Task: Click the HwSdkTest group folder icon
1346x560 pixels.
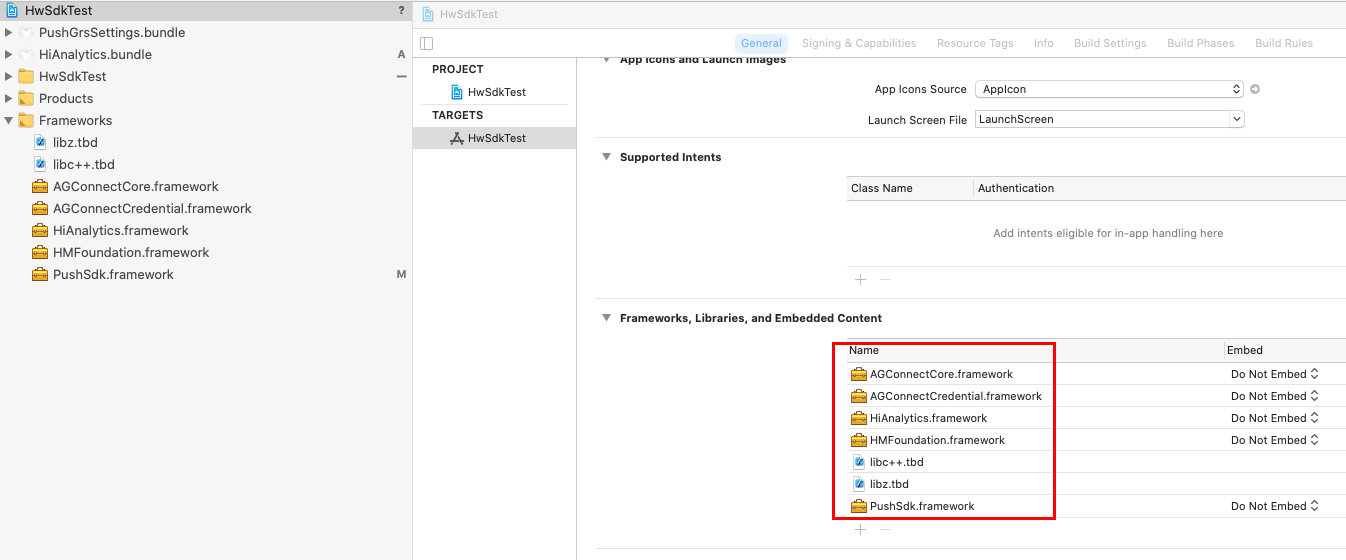Action: (26, 76)
